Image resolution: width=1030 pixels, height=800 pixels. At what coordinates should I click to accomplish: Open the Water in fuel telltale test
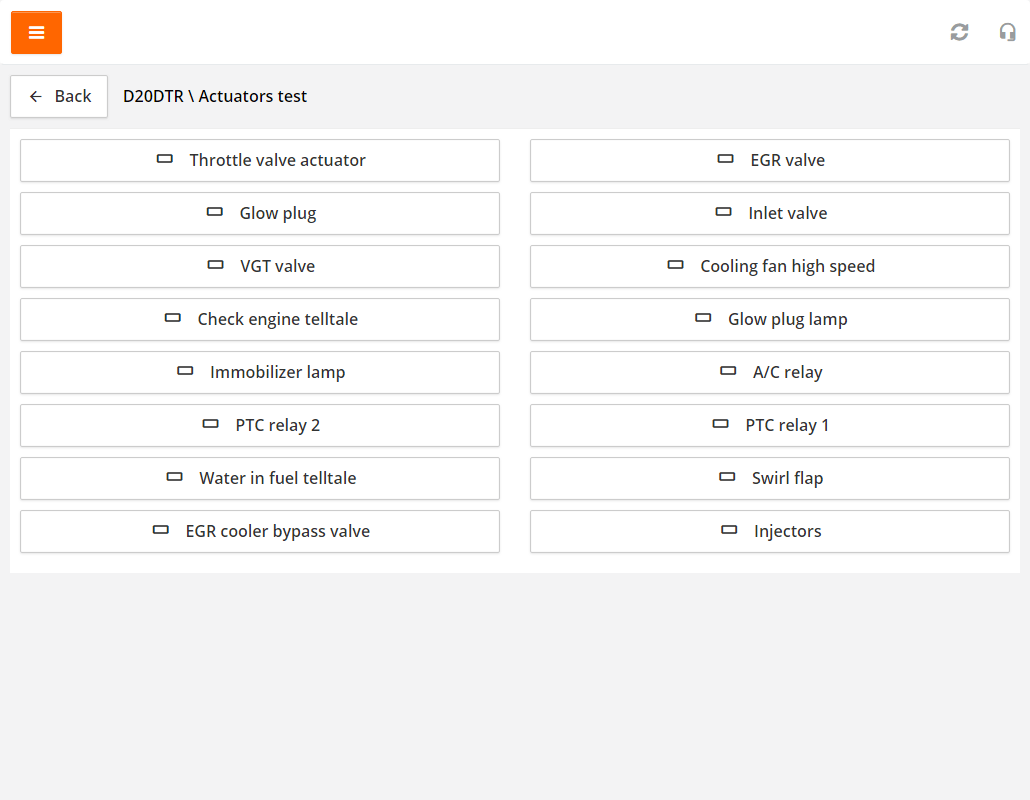[x=260, y=478]
